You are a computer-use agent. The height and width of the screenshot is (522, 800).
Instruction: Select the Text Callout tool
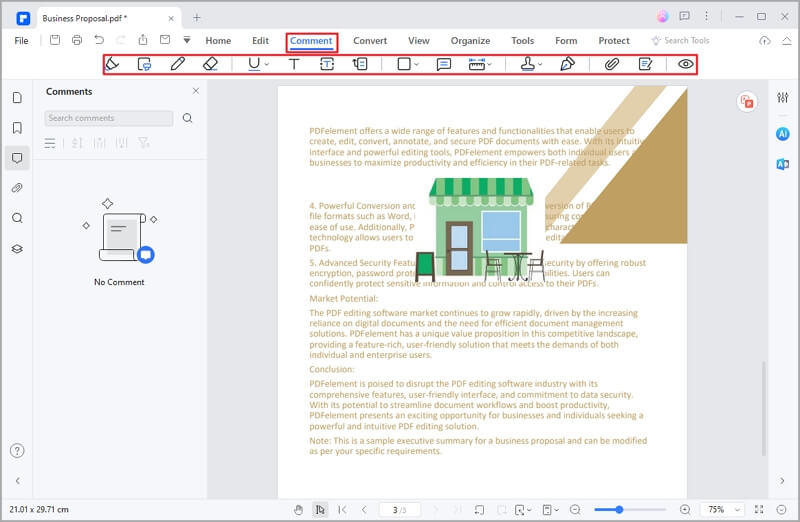click(360, 64)
